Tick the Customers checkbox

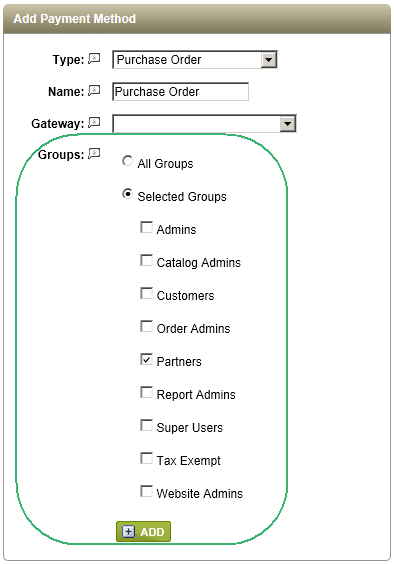click(x=146, y=294)
